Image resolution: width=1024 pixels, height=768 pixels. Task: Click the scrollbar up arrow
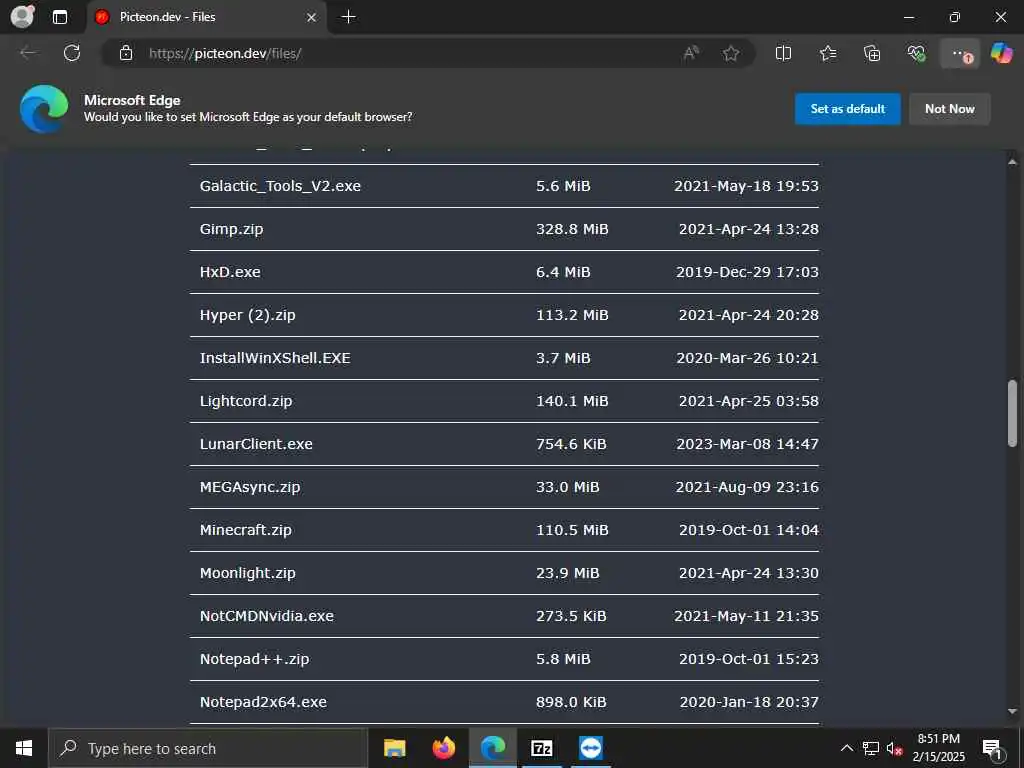pos(1012,161)
